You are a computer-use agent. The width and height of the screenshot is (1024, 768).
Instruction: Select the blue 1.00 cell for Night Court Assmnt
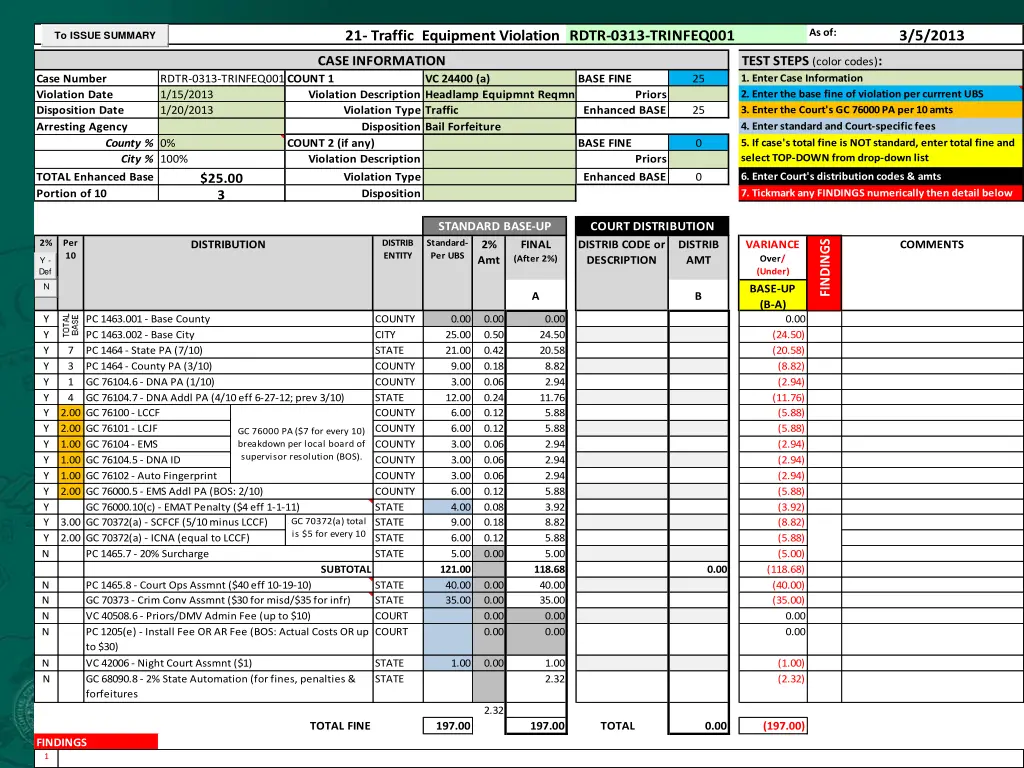click(x=447, y=663)
